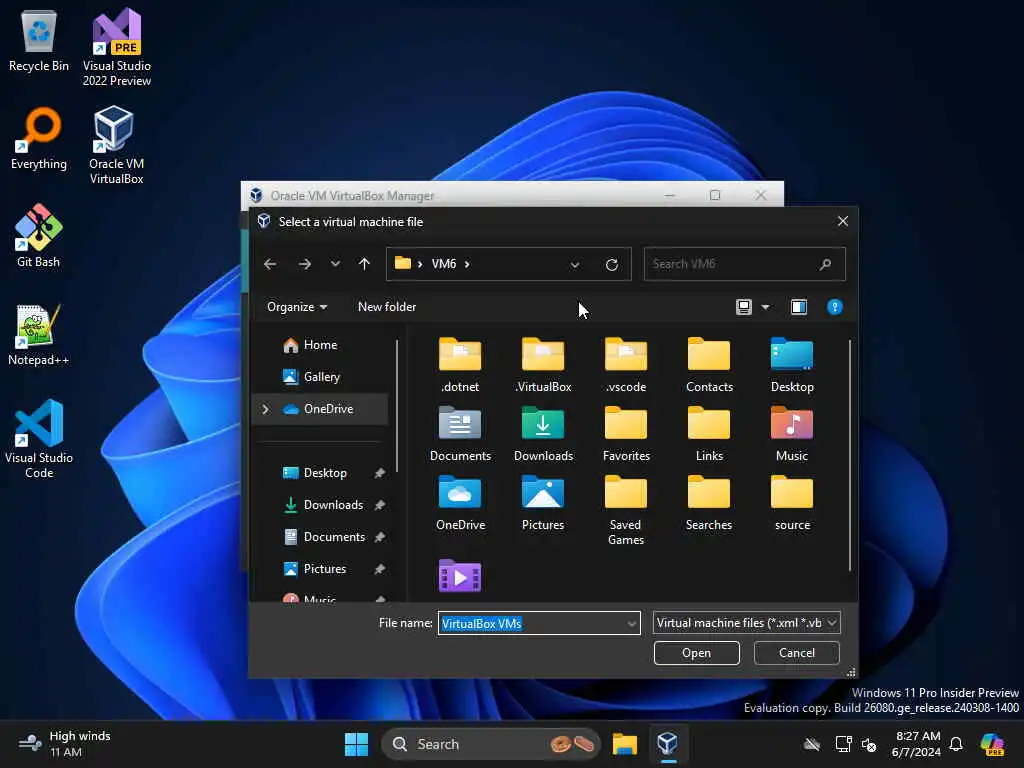Viewport: 1024px width, 768px height.
Task: Select the Searches folder
Action: click(709, 504)
